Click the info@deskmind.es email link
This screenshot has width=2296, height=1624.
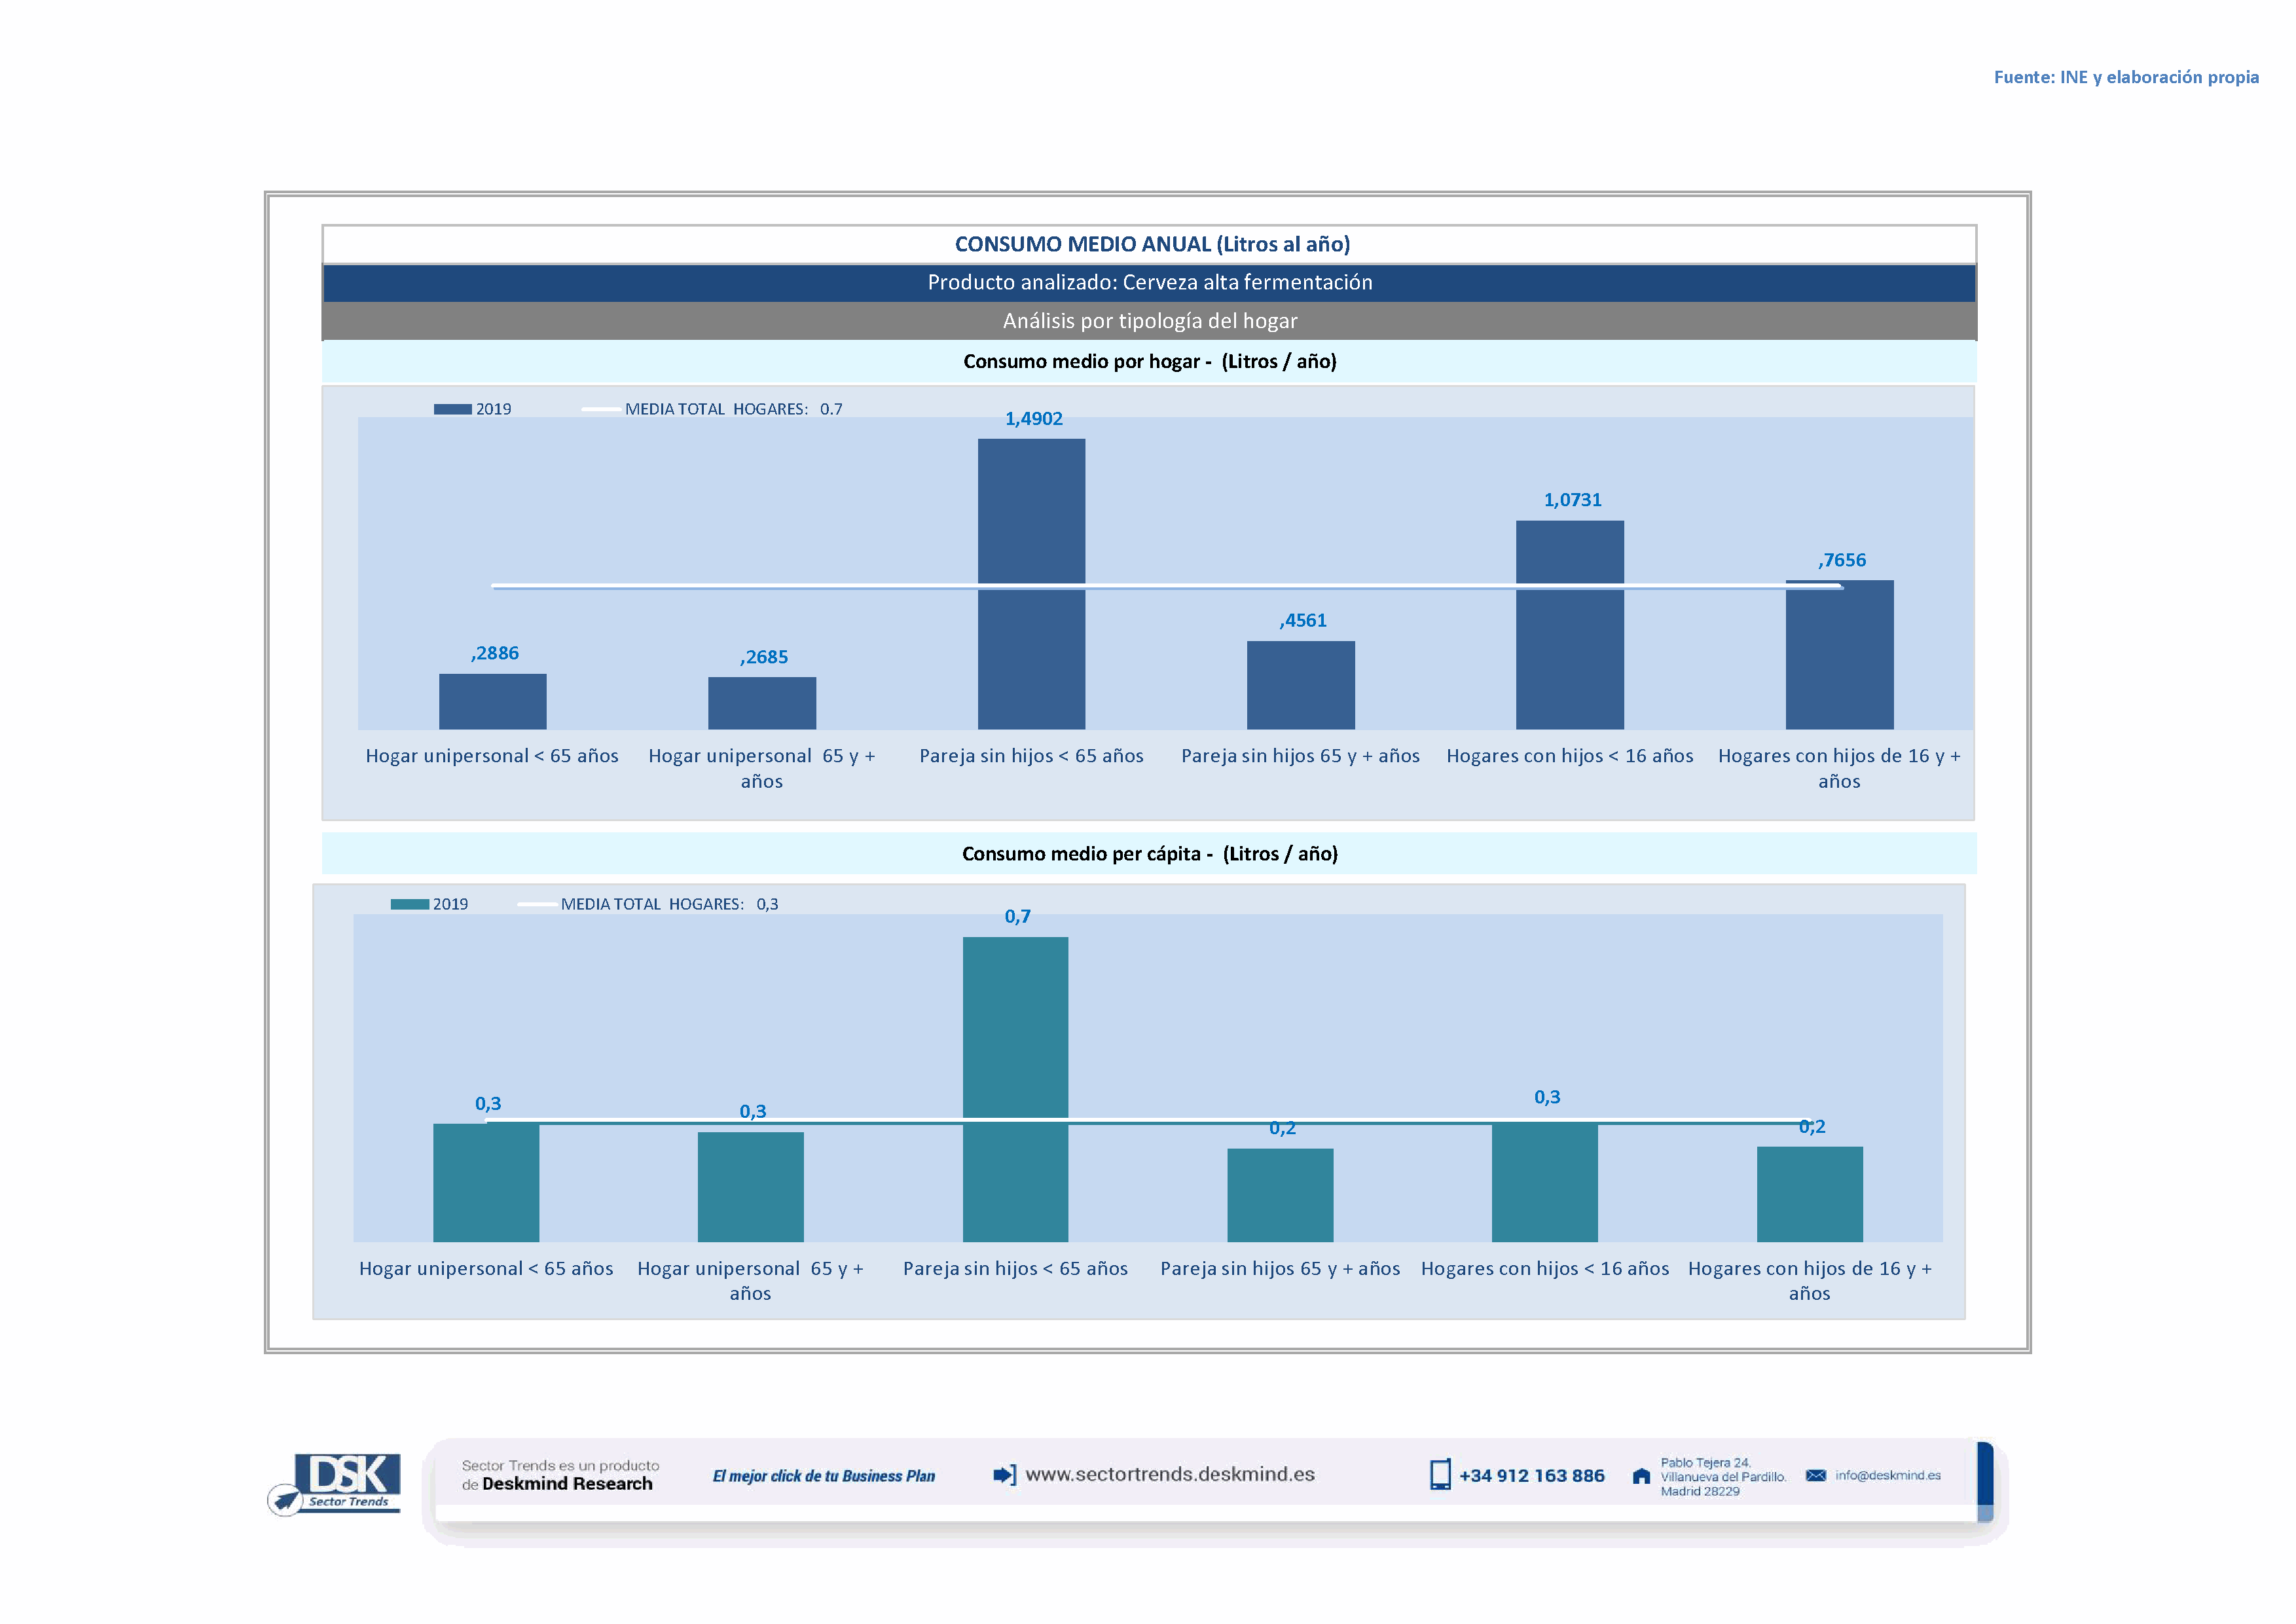click(x=1887, y=1475)
